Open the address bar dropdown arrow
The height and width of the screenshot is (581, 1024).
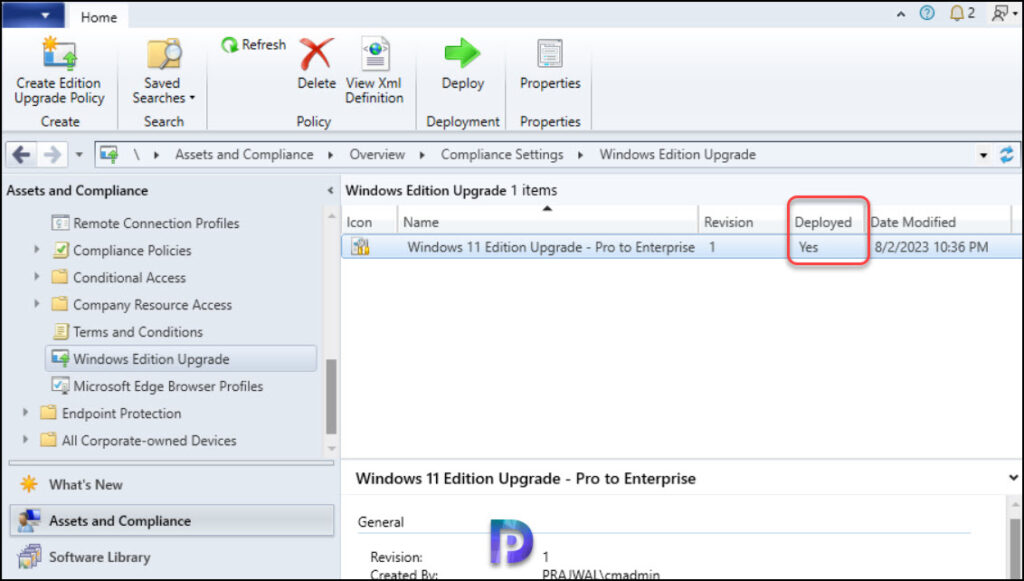tap(983, 155)
